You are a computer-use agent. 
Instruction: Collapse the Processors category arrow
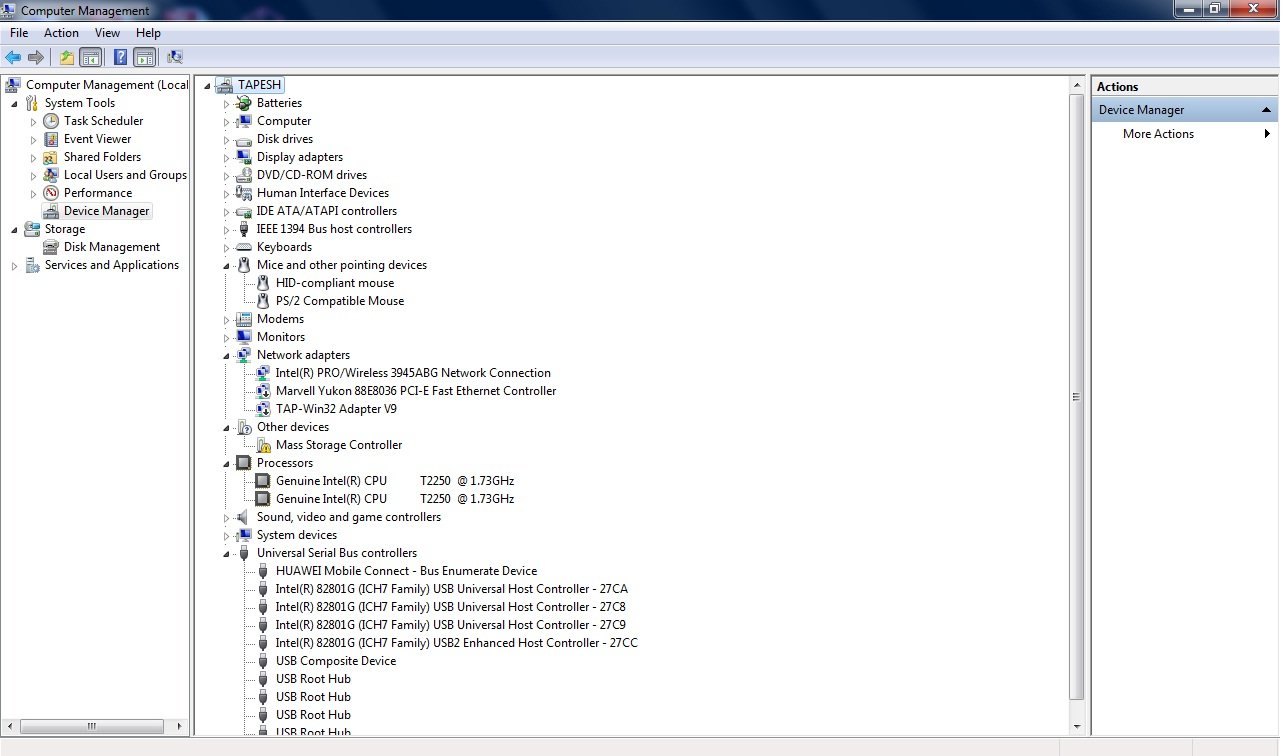click(226, 463)
